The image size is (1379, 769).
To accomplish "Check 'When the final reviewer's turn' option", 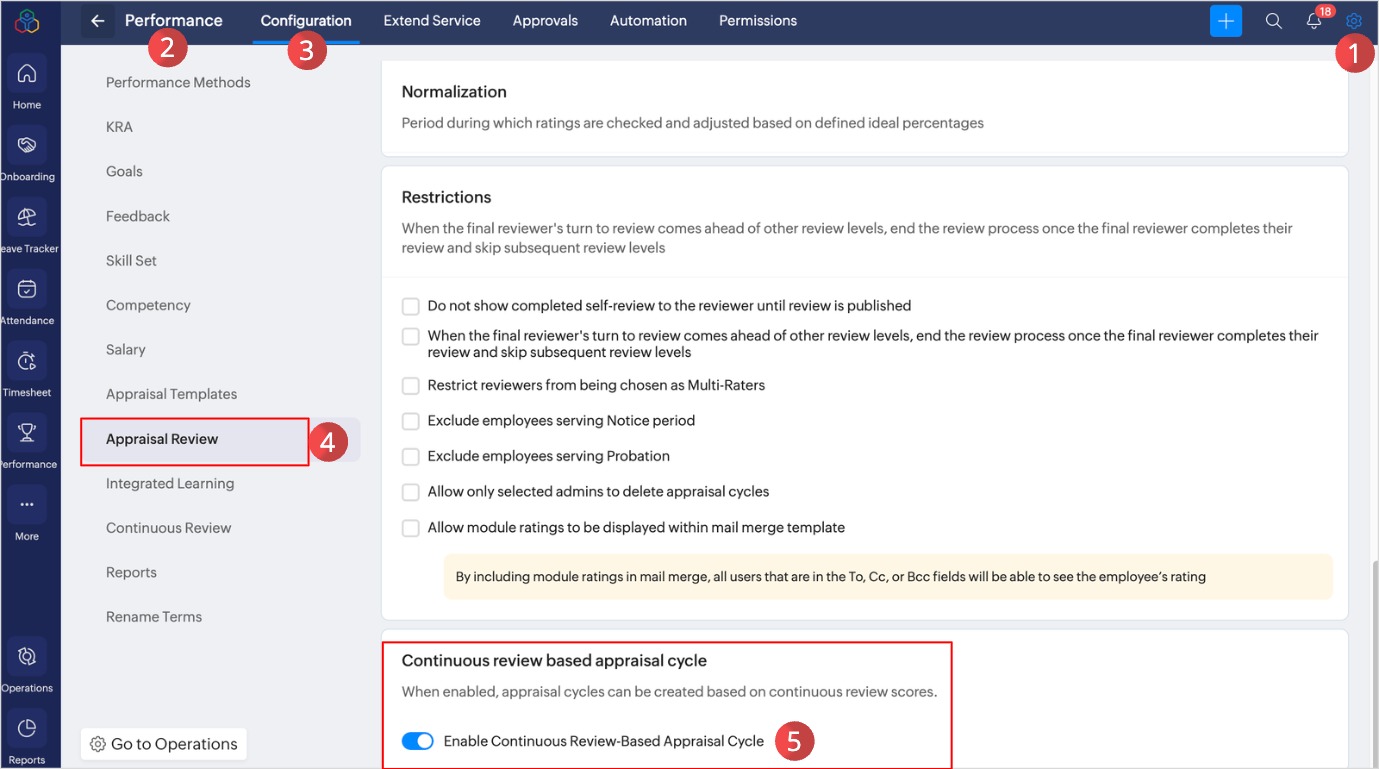I will click(410, 336).
